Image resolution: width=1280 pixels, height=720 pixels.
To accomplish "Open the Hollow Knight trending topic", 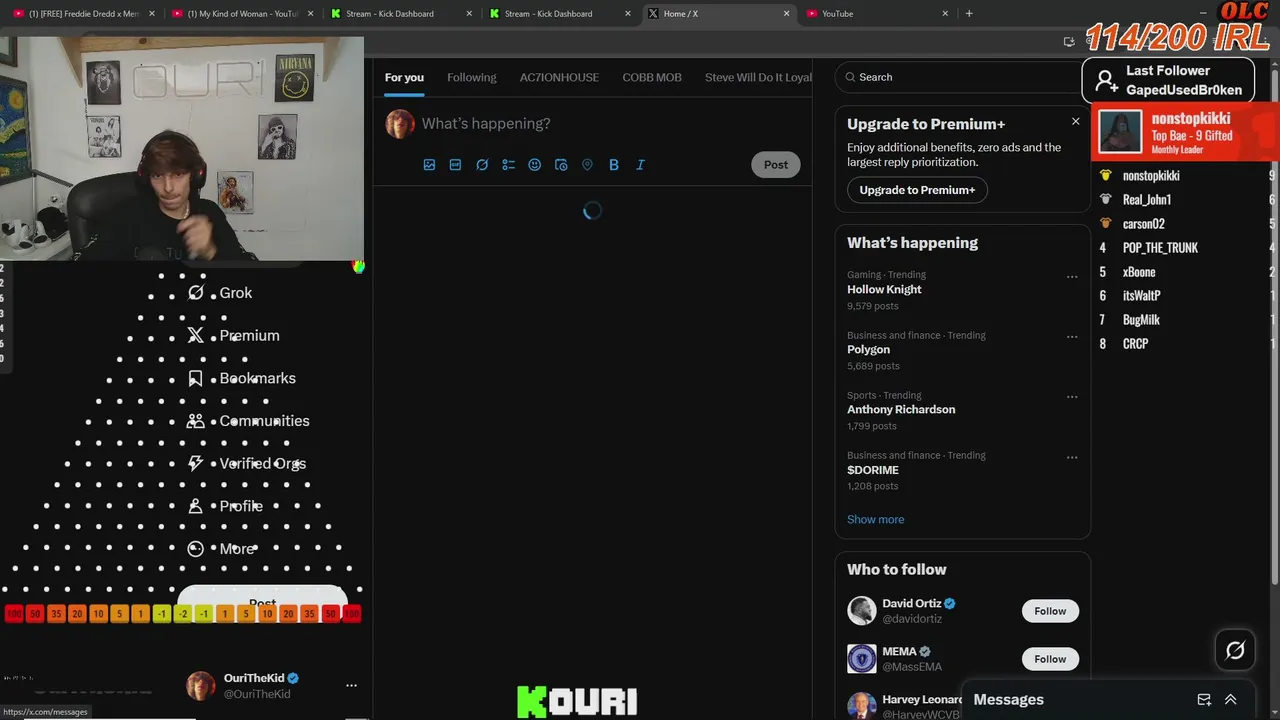I will point(884,290).
